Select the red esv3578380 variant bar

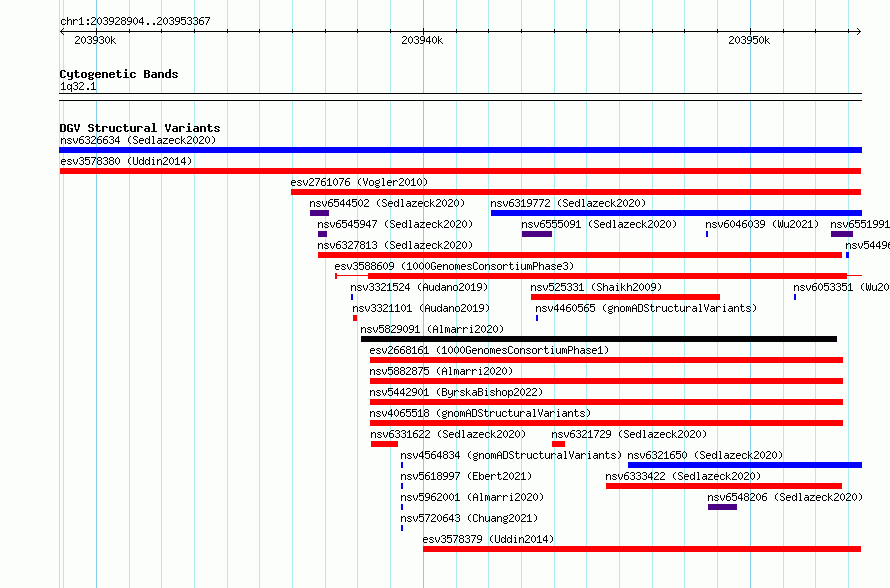460,171
